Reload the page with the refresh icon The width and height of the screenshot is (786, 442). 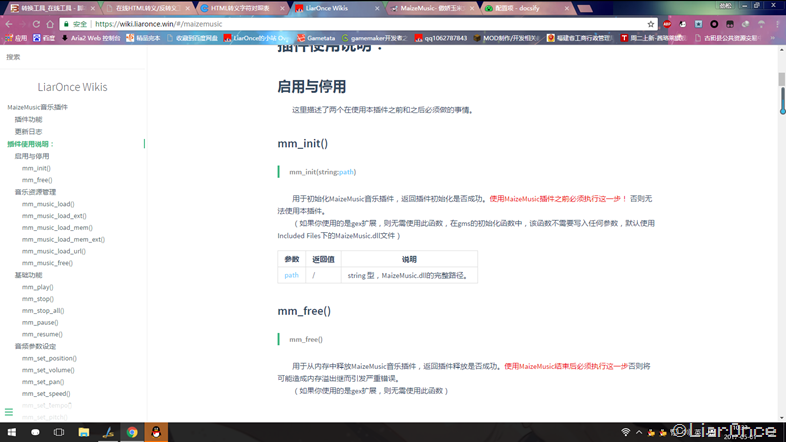pos(36,24)
